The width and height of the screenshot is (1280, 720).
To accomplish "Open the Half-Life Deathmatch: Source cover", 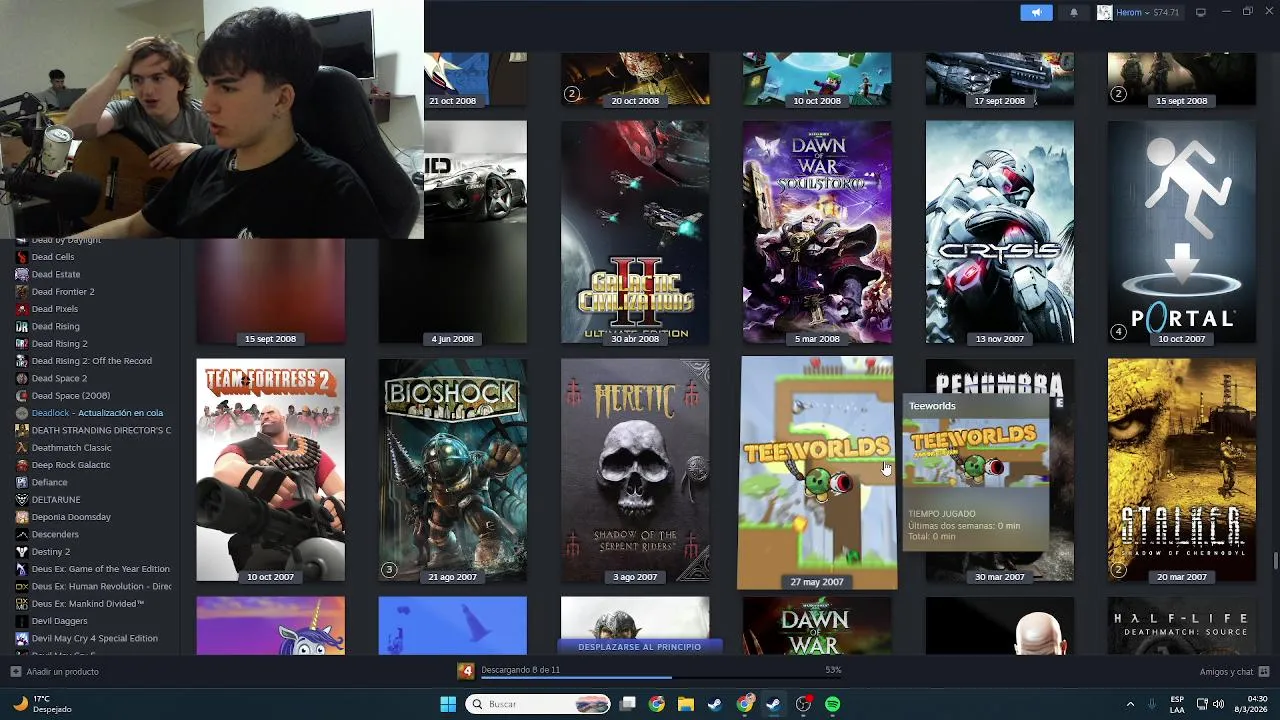I will coord(1181,626).
